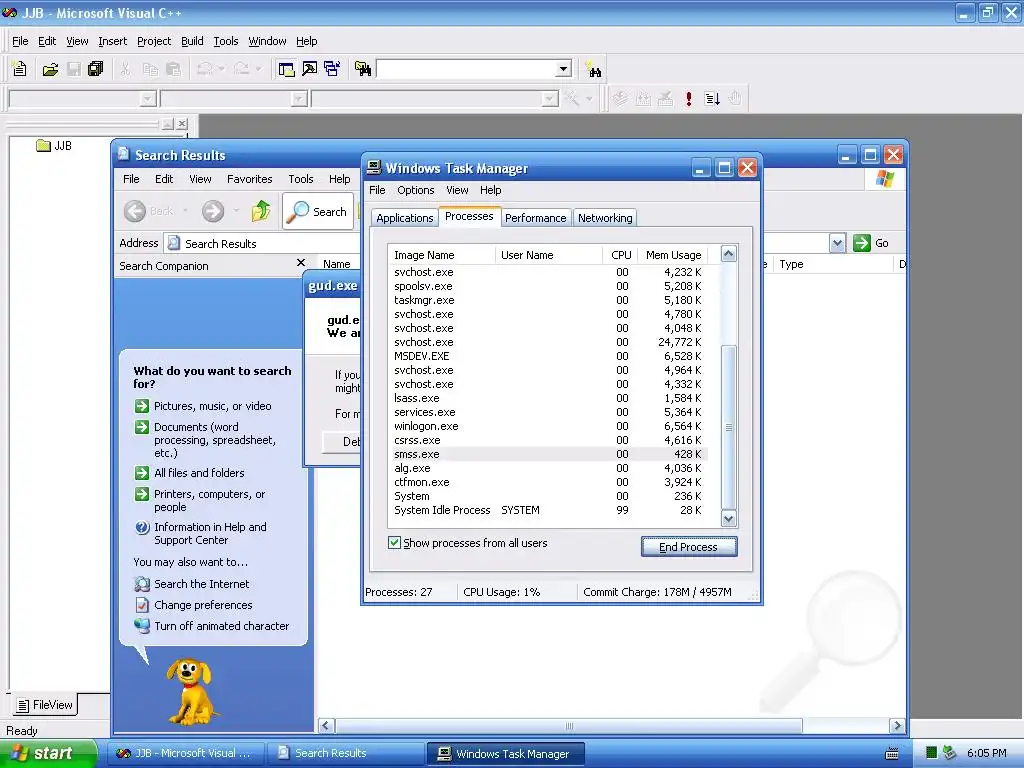
Task: Click the globe icon beside Search the Internet
Action: (142, 584)
